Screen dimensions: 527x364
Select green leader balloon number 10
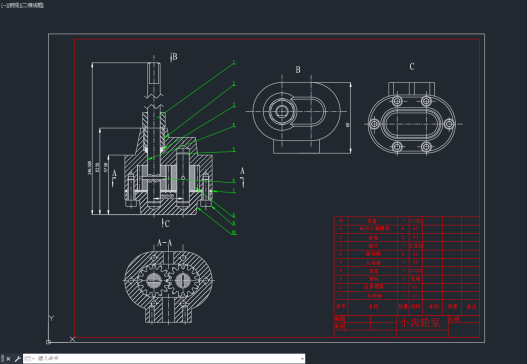click(x=234, y=232)
